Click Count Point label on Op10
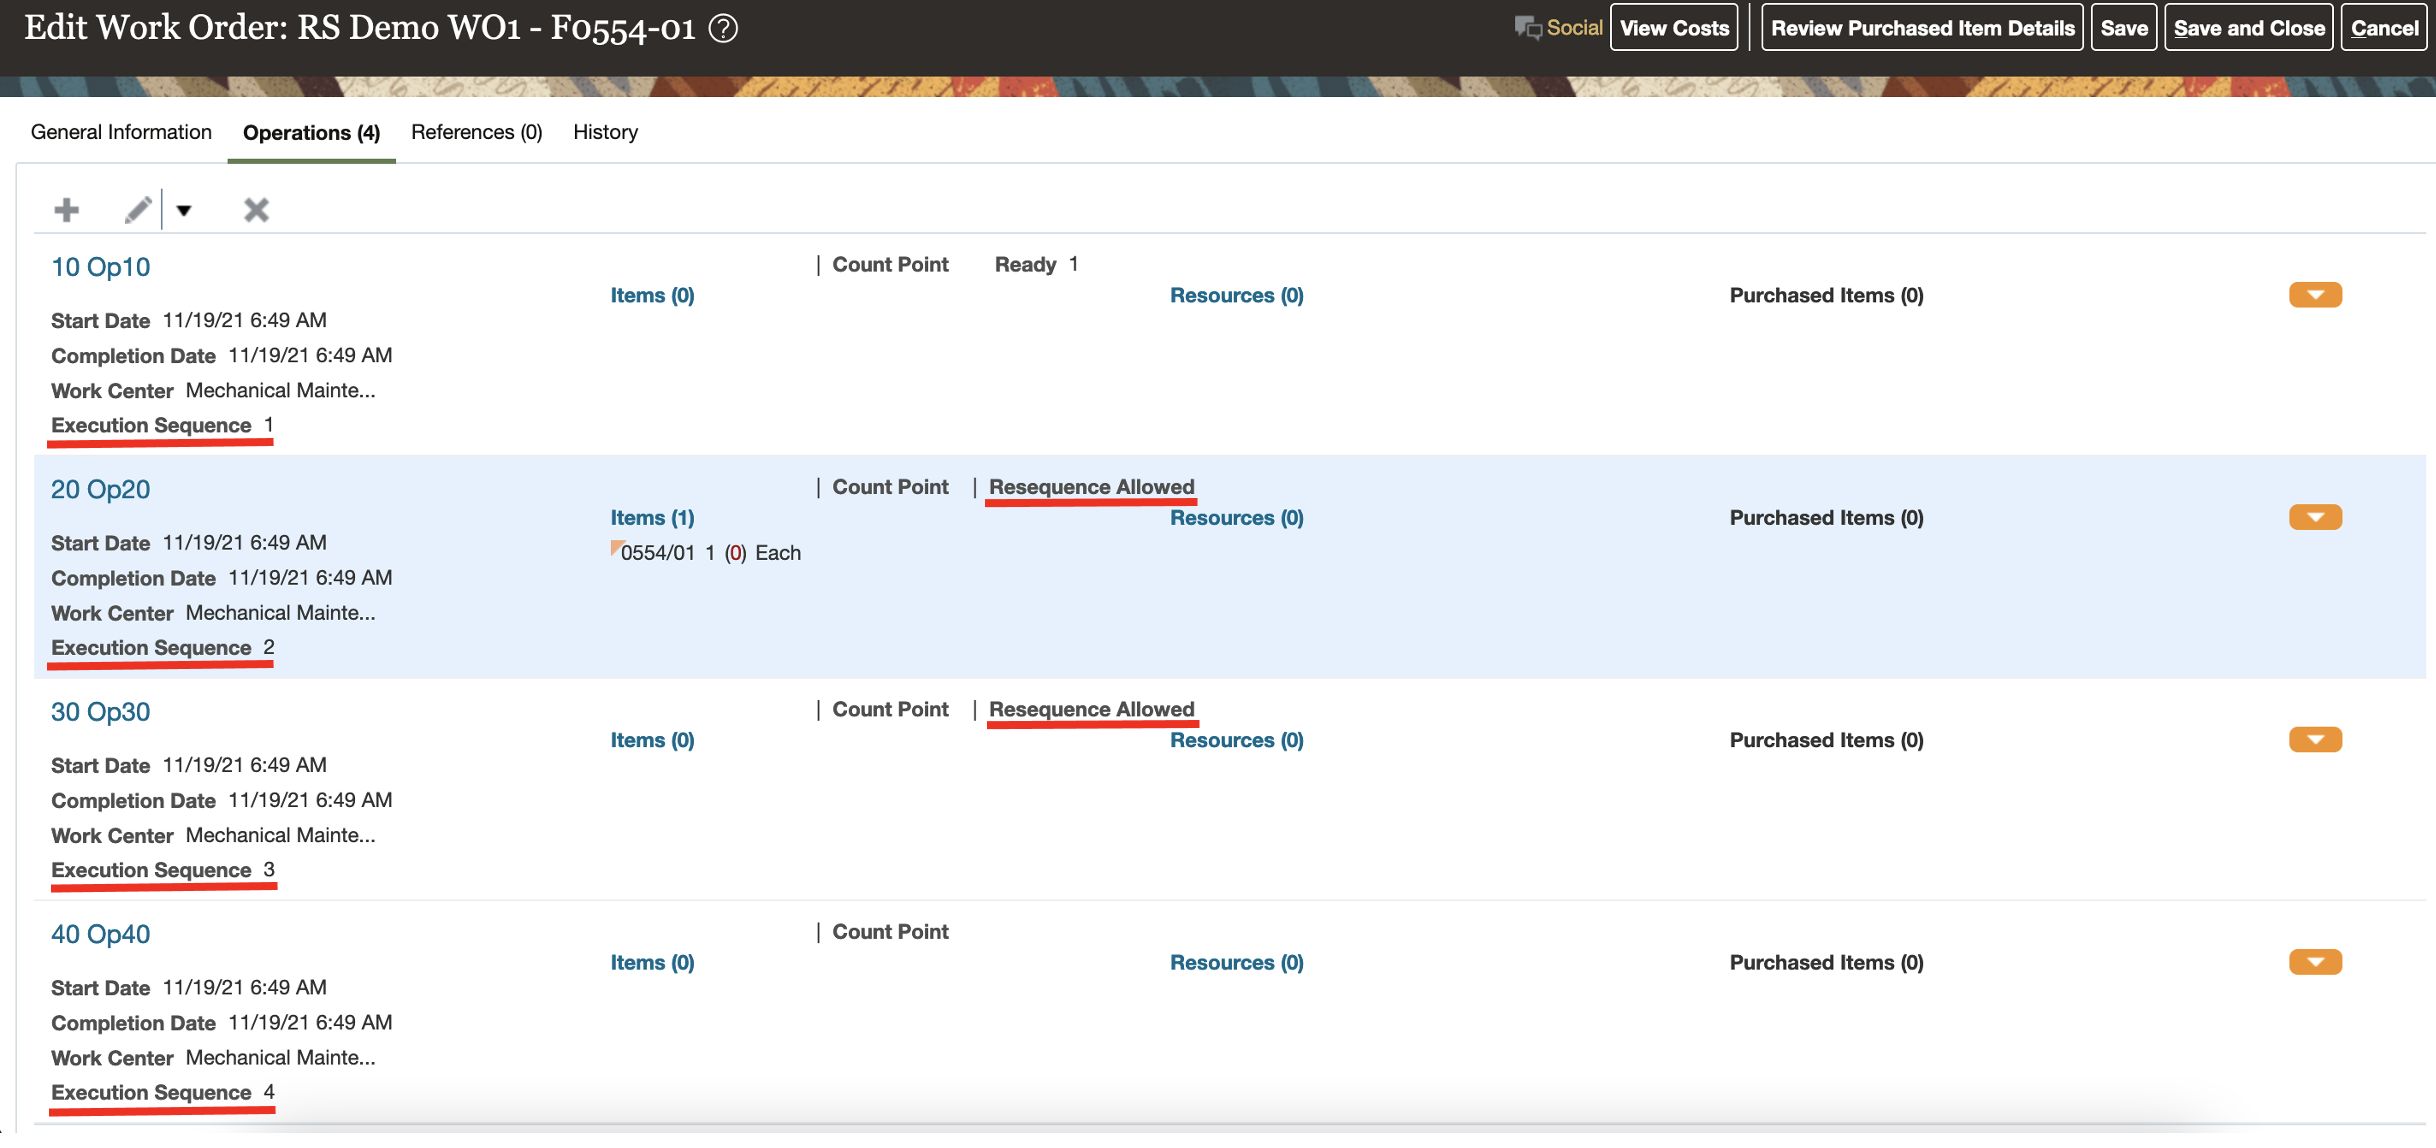This screenshot has height=1148, width=2436. 890,264
